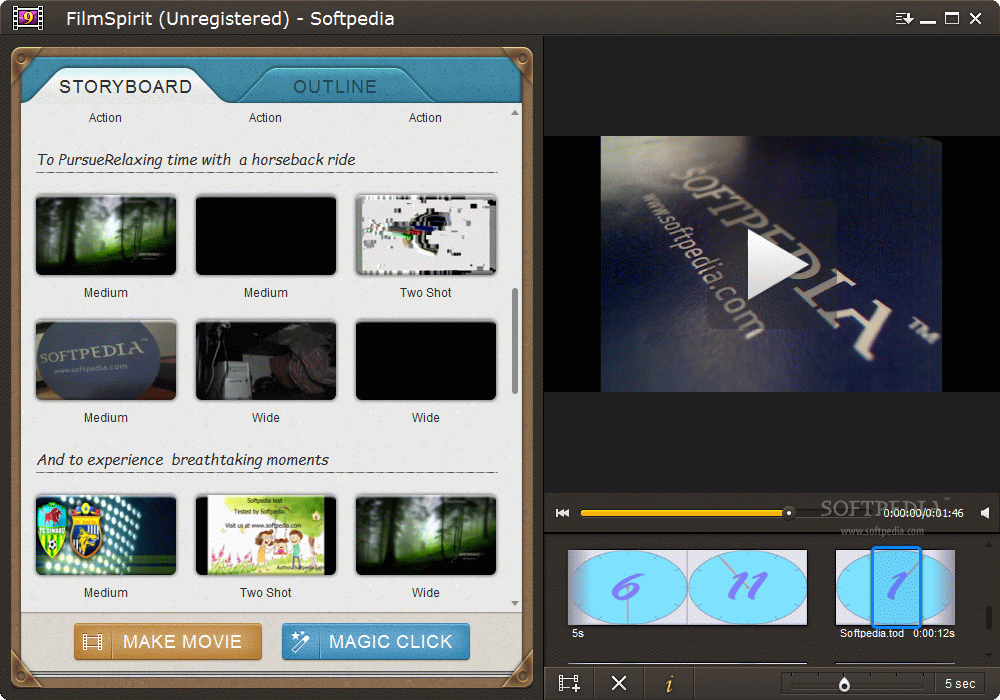The width and height of the screenshot is (1000, 700).
Task: Click the third 'Action' column label
Action: coord(425,118)
